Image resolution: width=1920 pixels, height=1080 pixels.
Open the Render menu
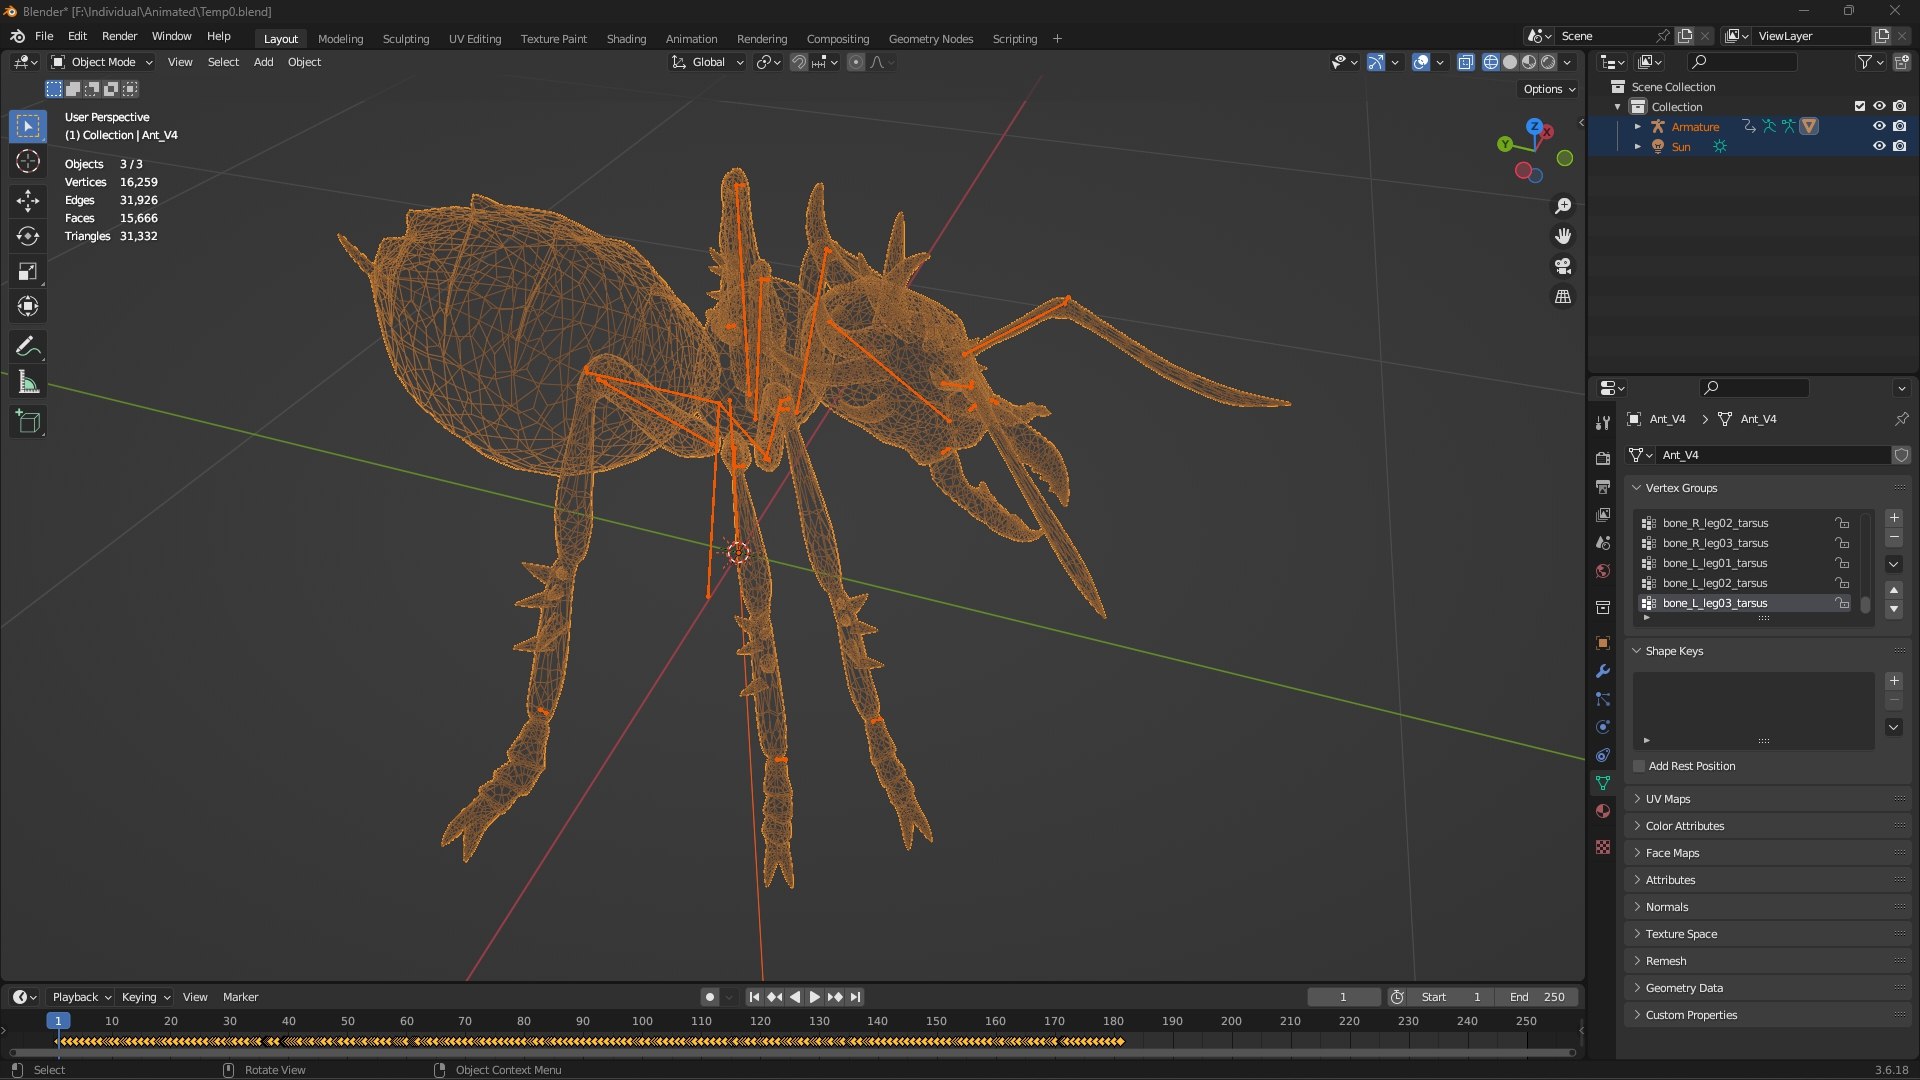119,36
